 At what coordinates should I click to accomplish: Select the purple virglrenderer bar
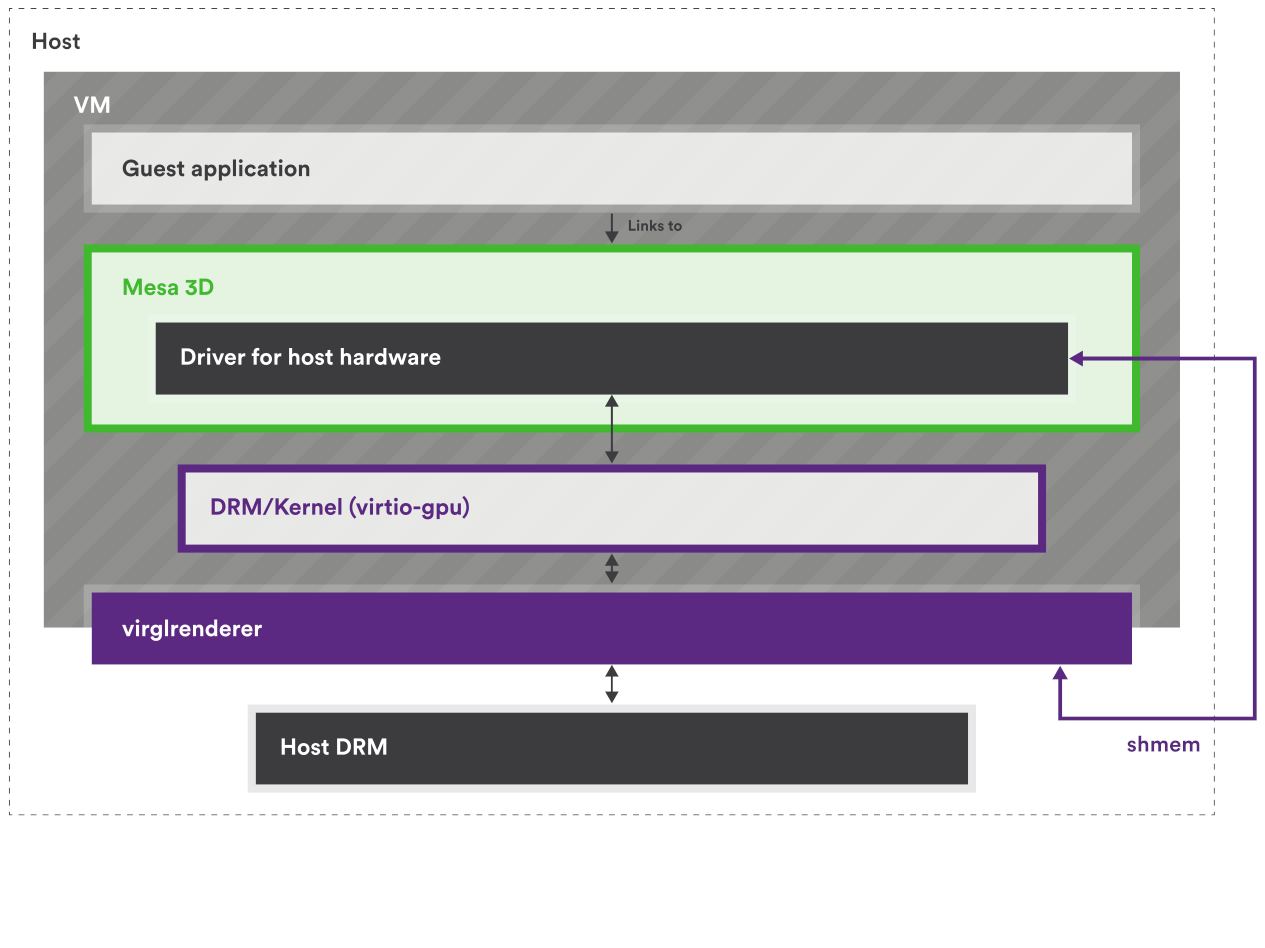tap(610, 628)
